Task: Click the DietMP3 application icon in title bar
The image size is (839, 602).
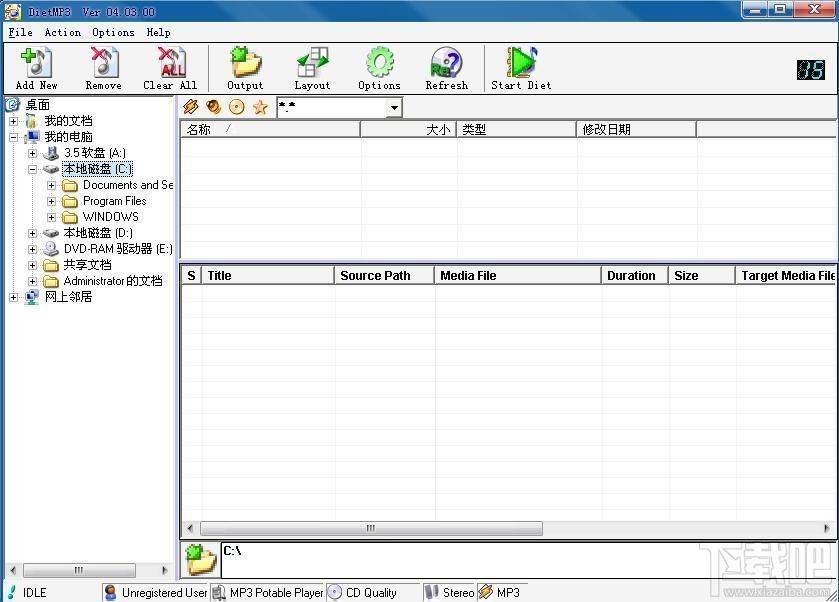Action: coord(13,11)
